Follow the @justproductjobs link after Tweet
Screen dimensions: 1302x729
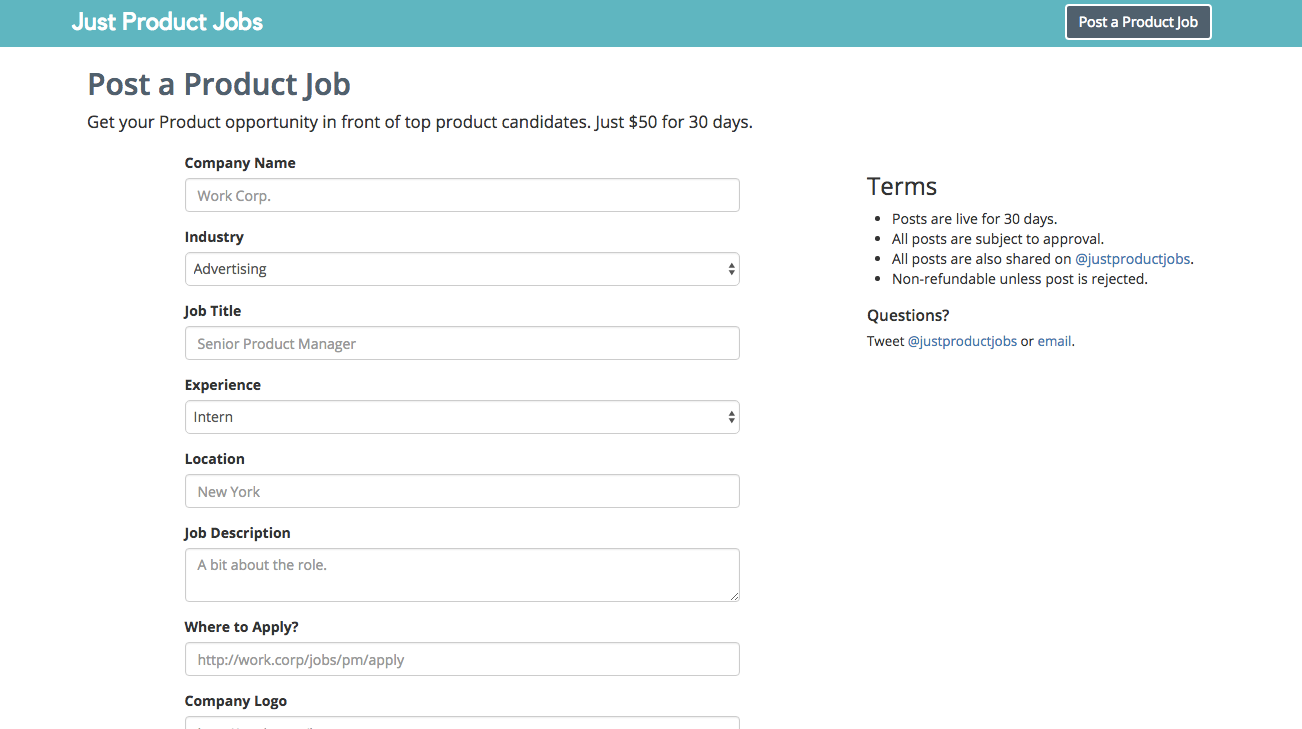962,341
